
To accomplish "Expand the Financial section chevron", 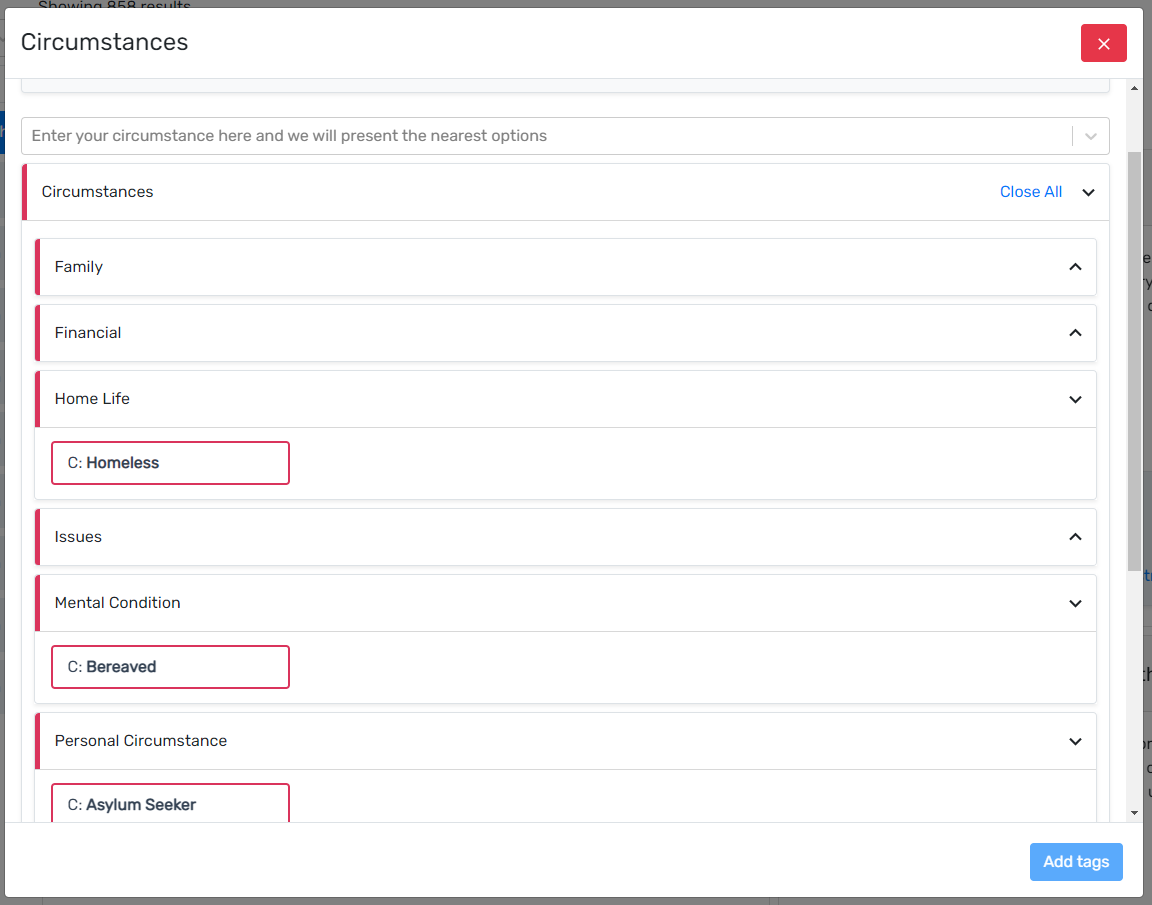I will (x=1075, y=333).
